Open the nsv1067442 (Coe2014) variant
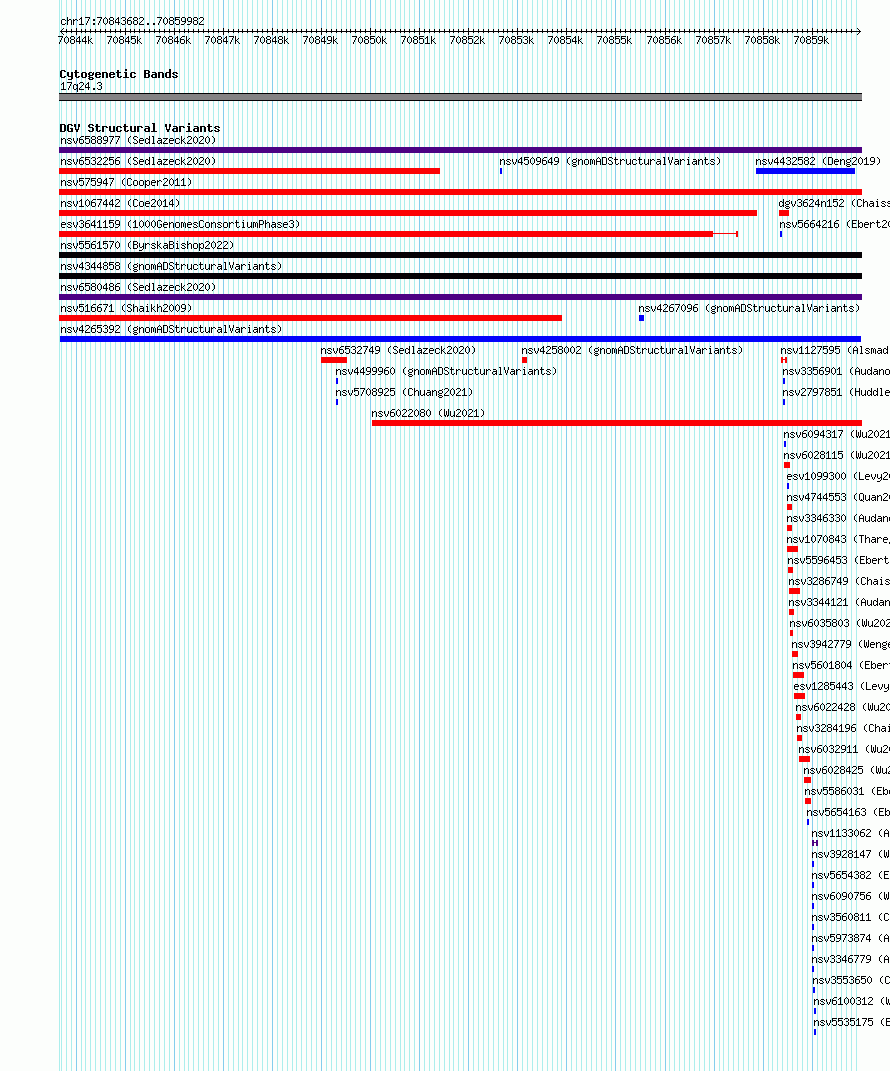Image resolution: width=890 pixels, height=1071 pixels. pyautogui.click(x=120, y=204)
